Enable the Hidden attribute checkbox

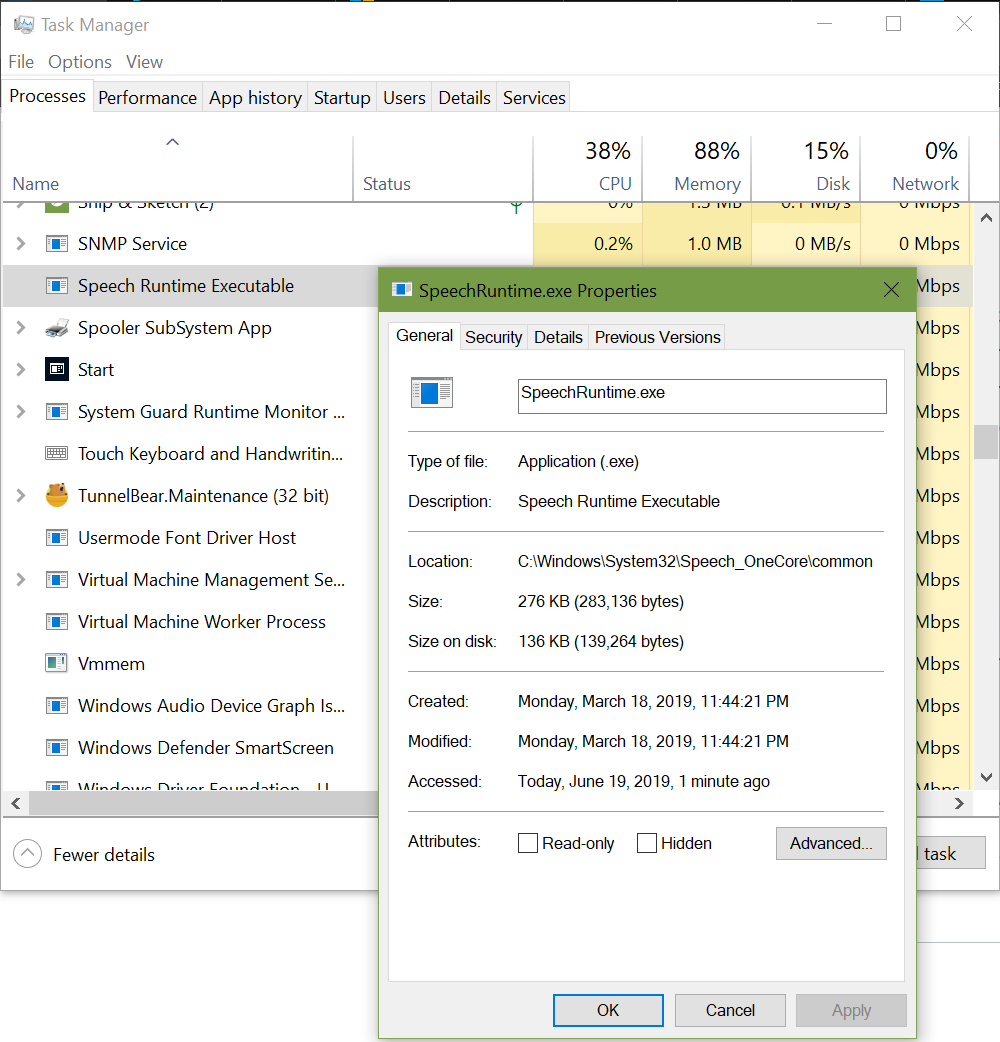click(646, 843)
